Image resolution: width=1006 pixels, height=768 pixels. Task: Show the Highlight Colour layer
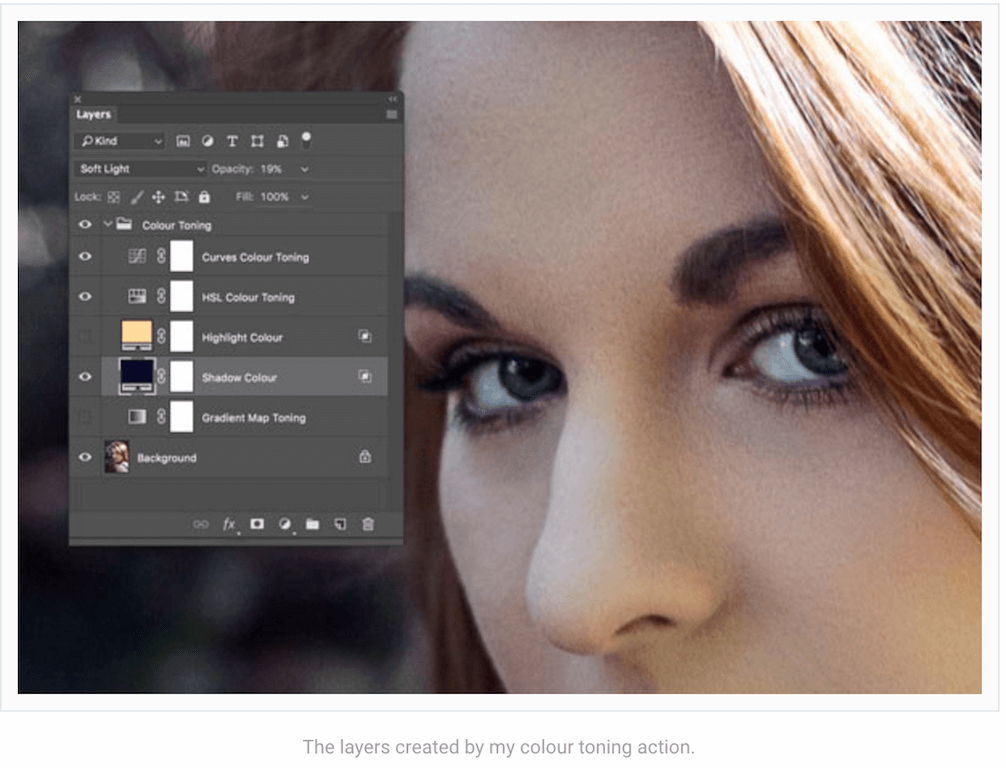(x=85, y=337)
